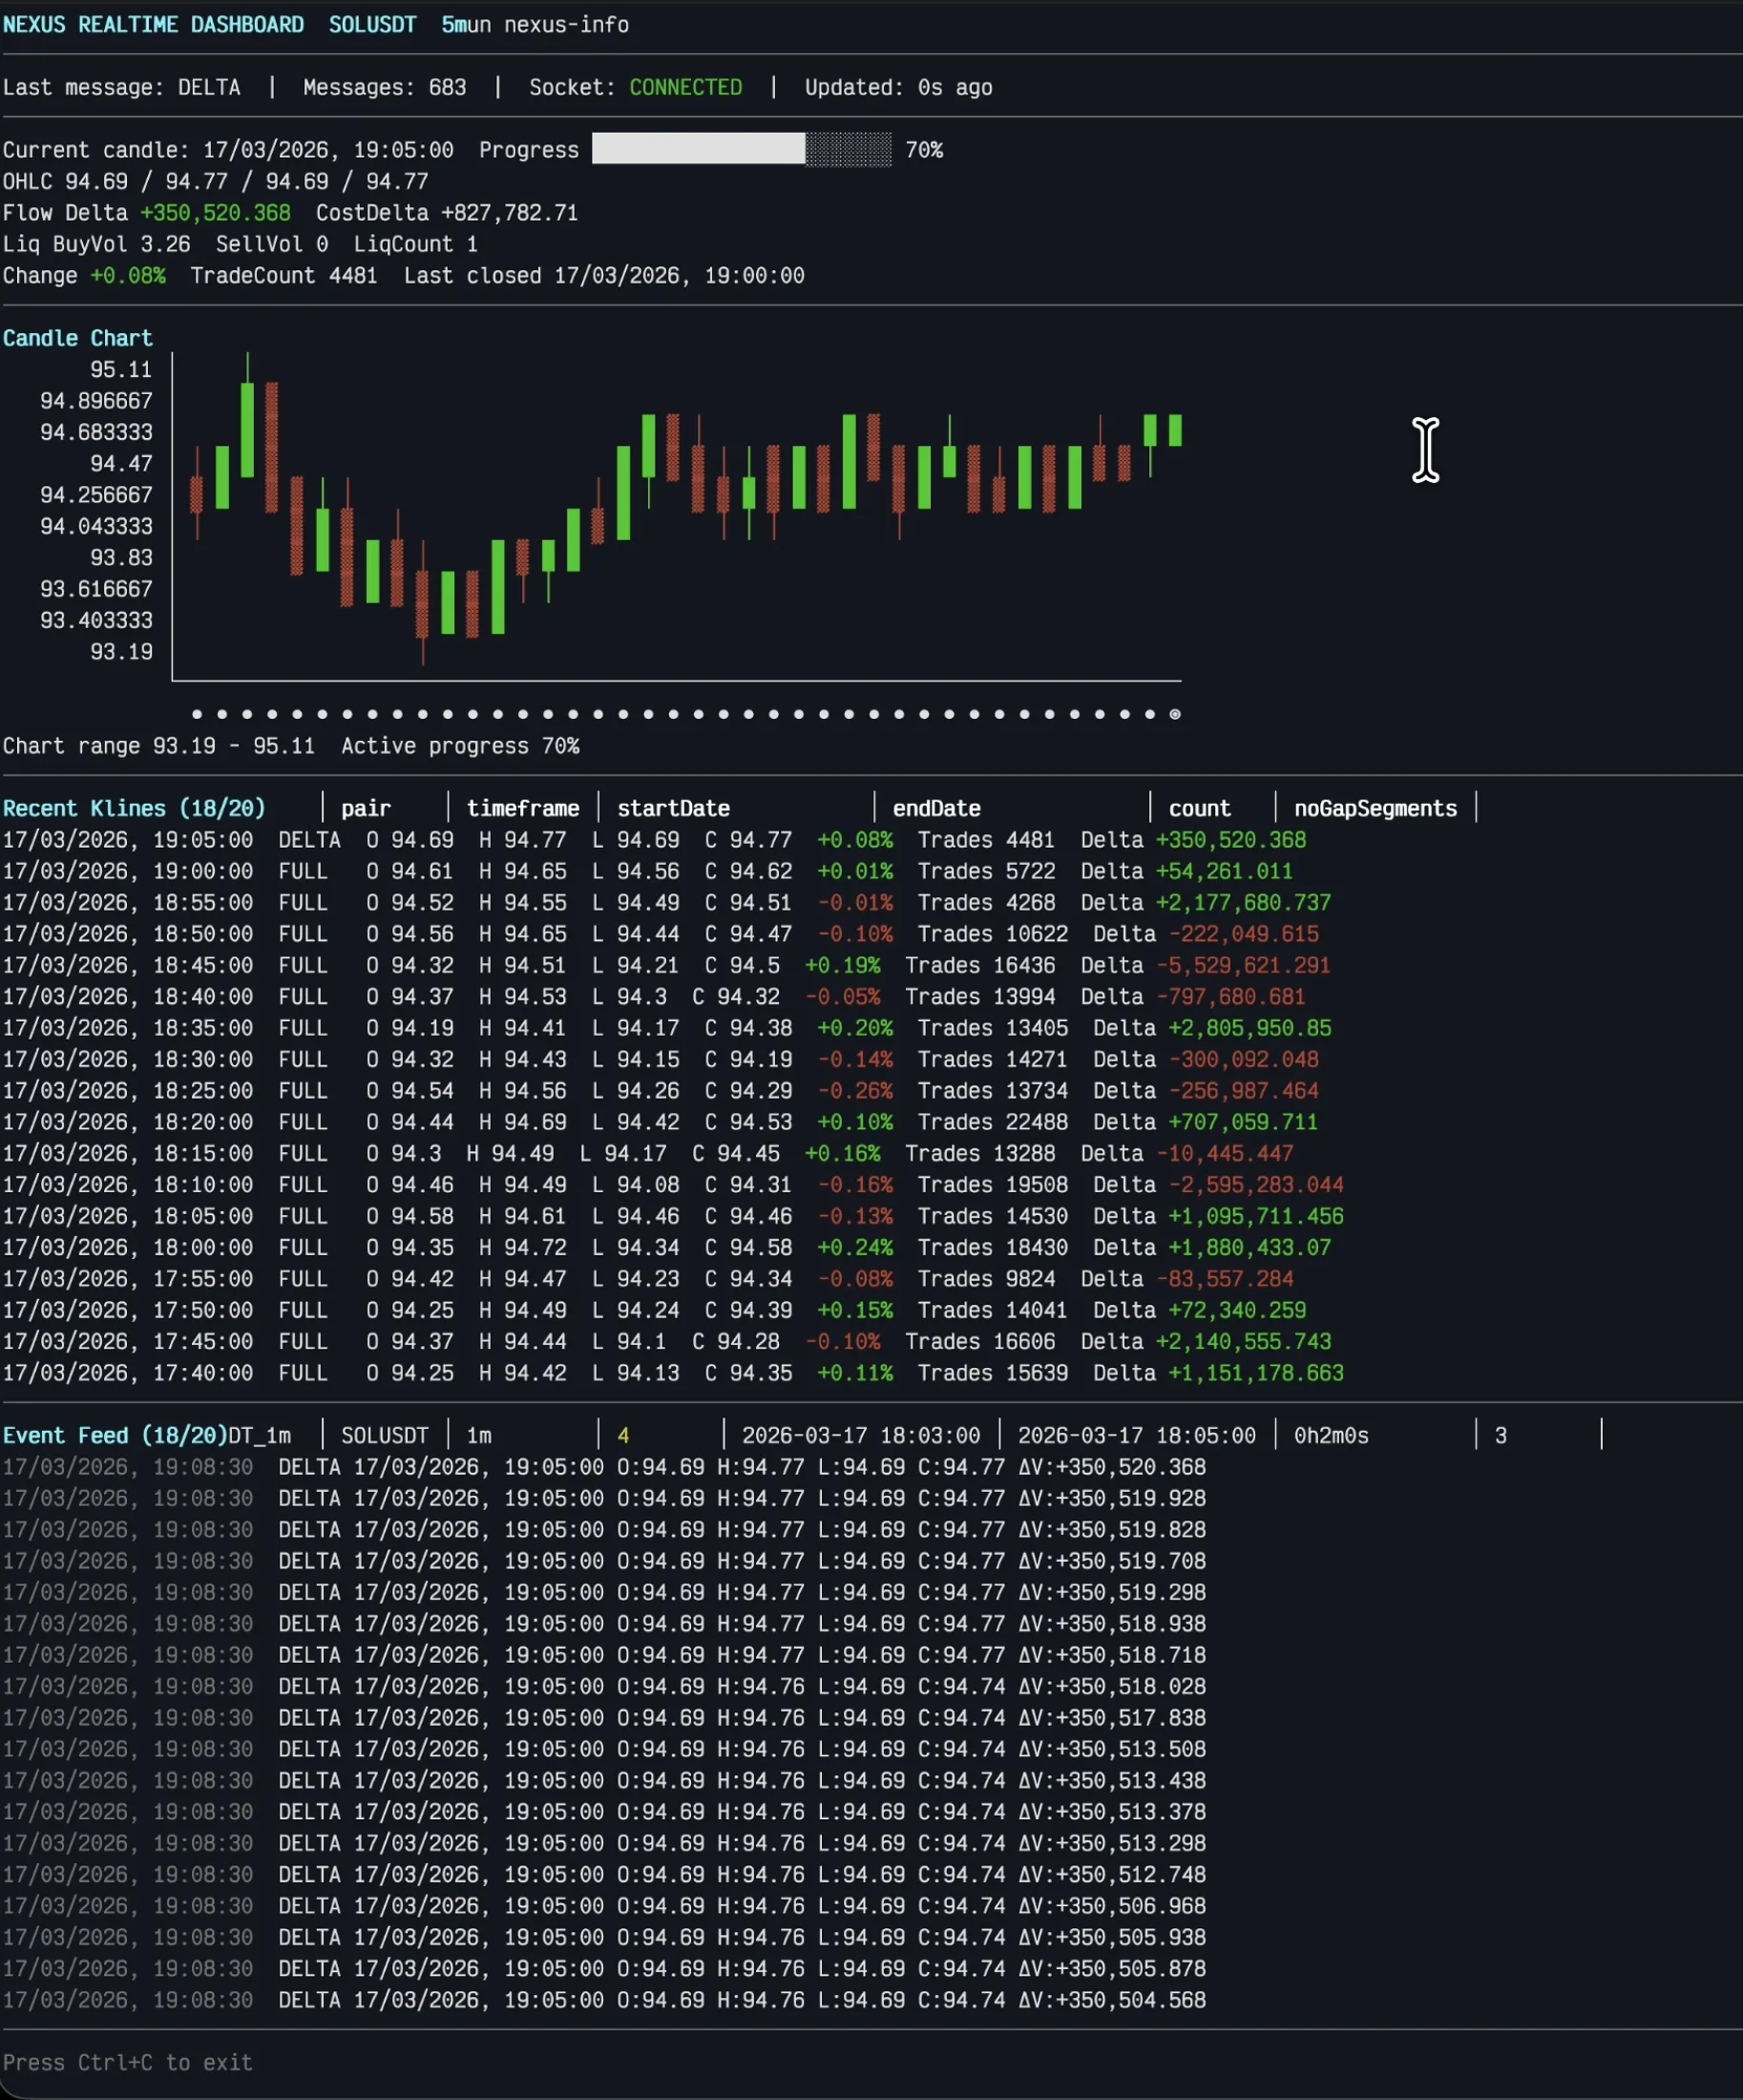The image size is (1743, 2100).
Task: Click Trades 22488 in 18:20:00 row
Action: coord(993,1122)
